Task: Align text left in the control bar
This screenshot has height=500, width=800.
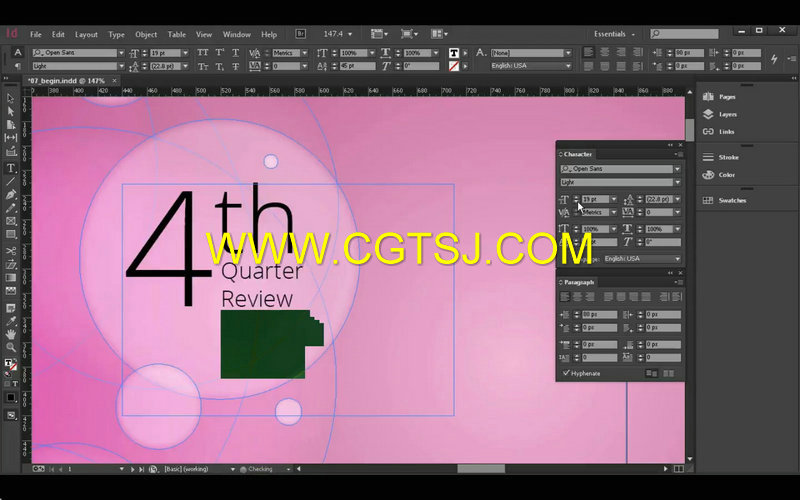Action: click(588, 52)
